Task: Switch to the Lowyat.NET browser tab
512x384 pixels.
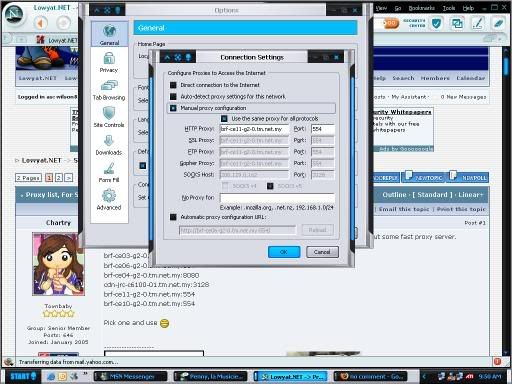Action: point(57,40)
